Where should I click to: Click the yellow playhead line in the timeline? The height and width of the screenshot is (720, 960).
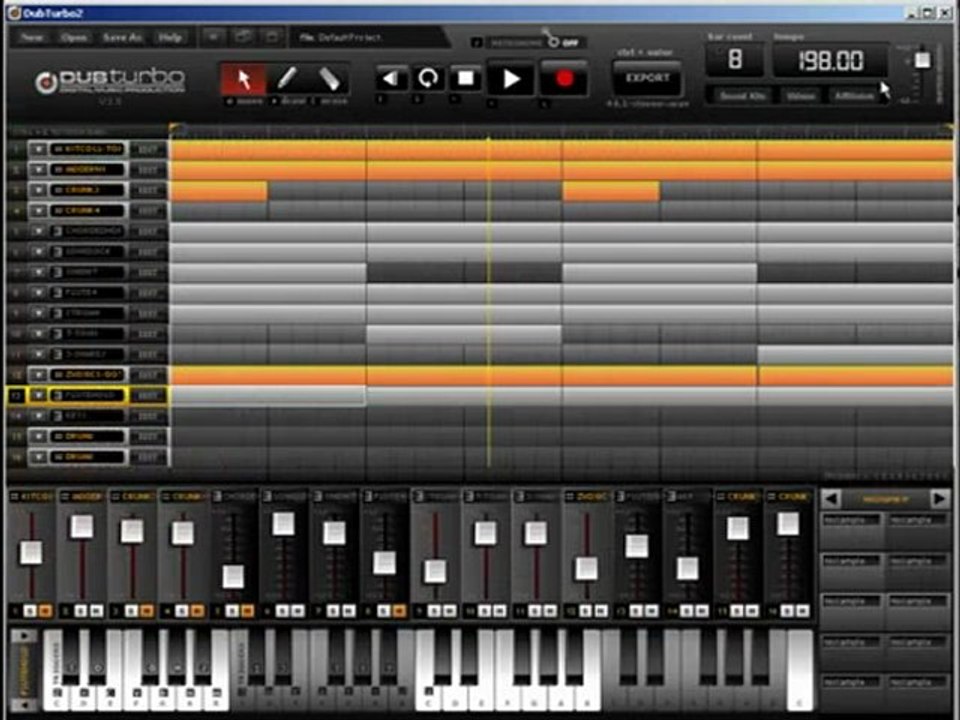click(x=488, y=303)
